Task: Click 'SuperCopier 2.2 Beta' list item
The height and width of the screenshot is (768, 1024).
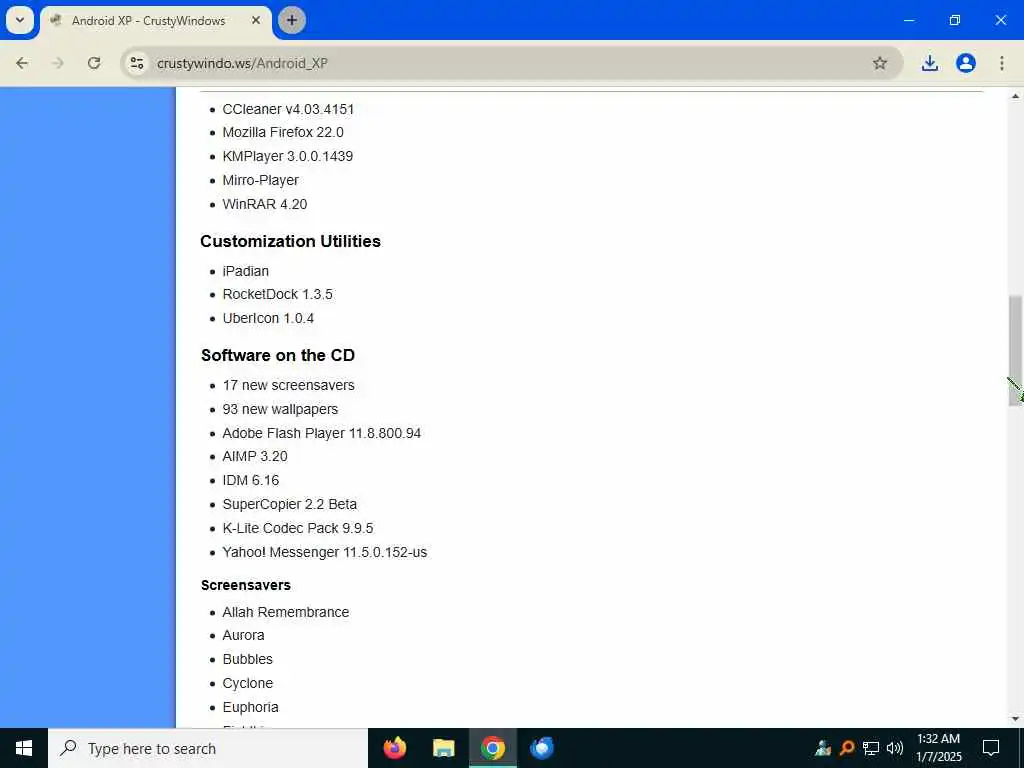Action: [x=289, y=505]
